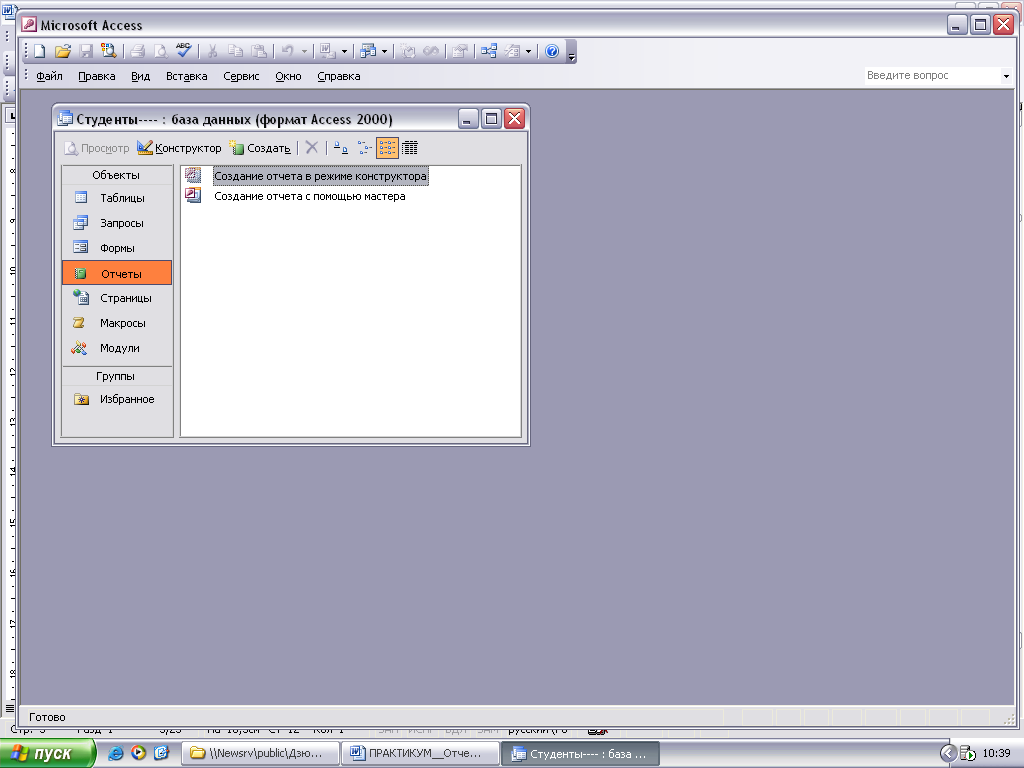Open the Окно menu
Viewport: 1024px width, 768px height.
click(288, 76)
